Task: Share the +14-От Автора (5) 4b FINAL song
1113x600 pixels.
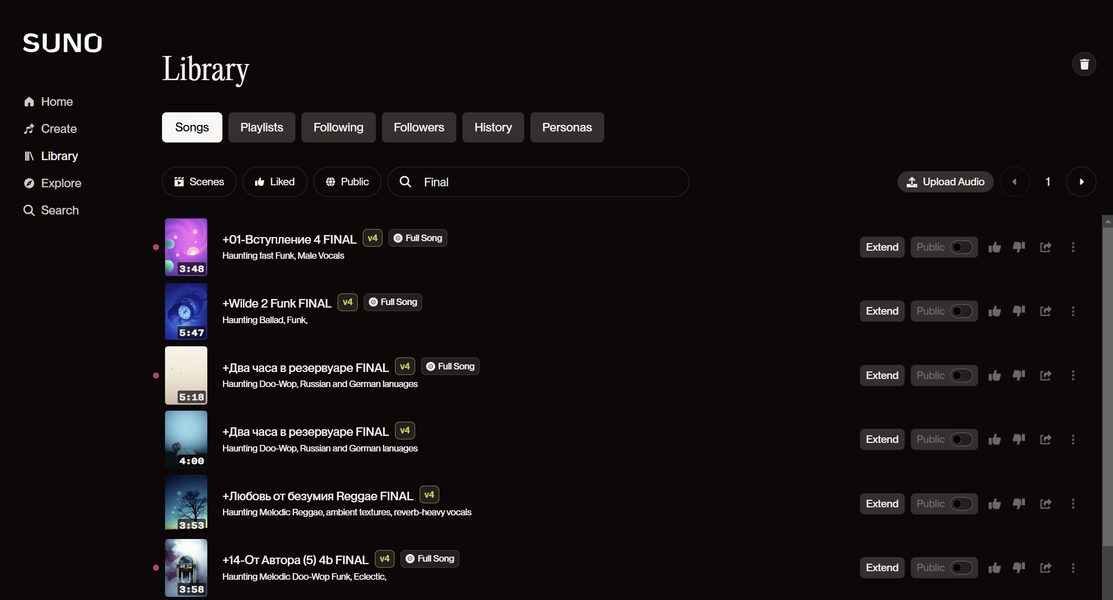Action: click(1046, 568)
